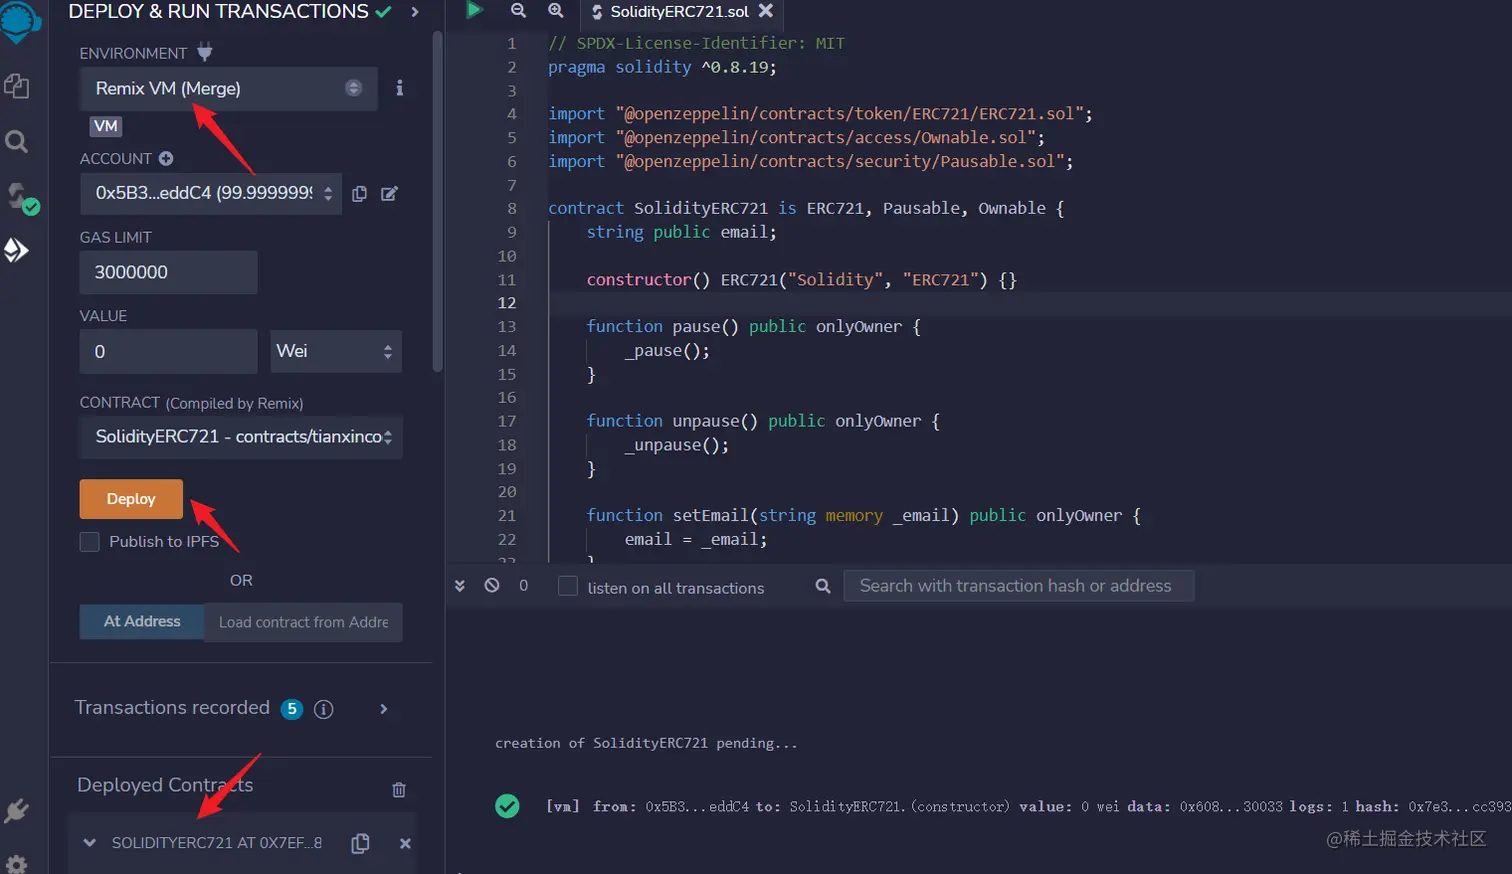Viewport: 1512px width, 874px height.
Task: Click the Pausable.sol import line 6
Action: (x=810, y=162)
